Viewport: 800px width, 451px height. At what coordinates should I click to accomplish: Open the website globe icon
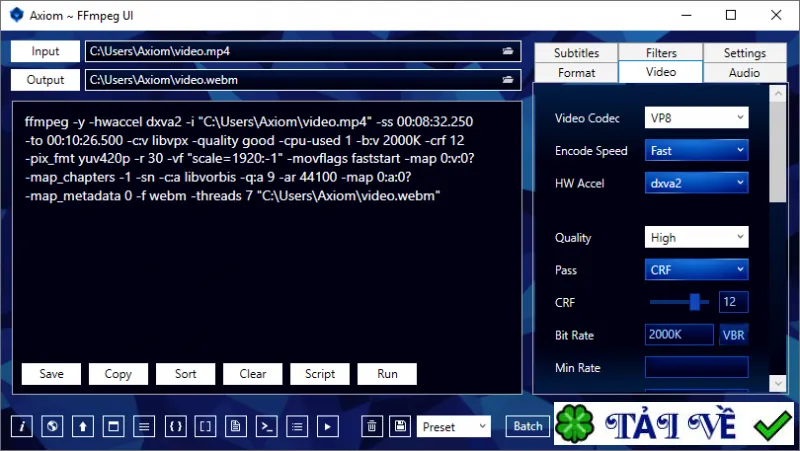pyautogui.click(x=52, y=427)
